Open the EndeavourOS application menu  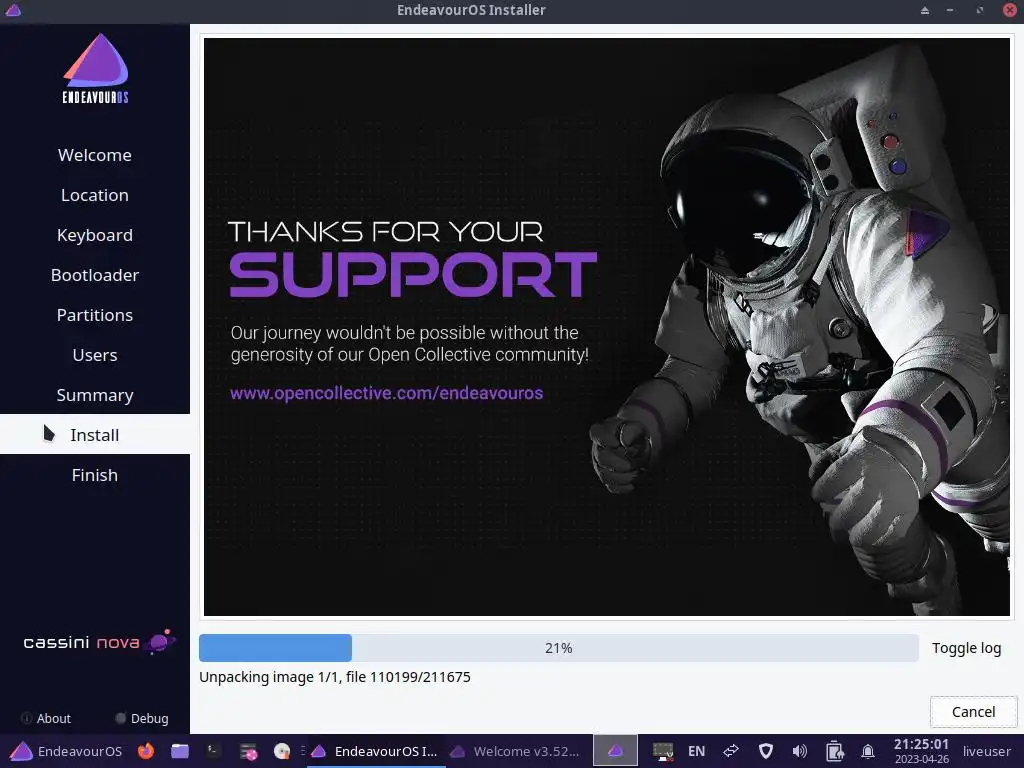coord(66,751)
